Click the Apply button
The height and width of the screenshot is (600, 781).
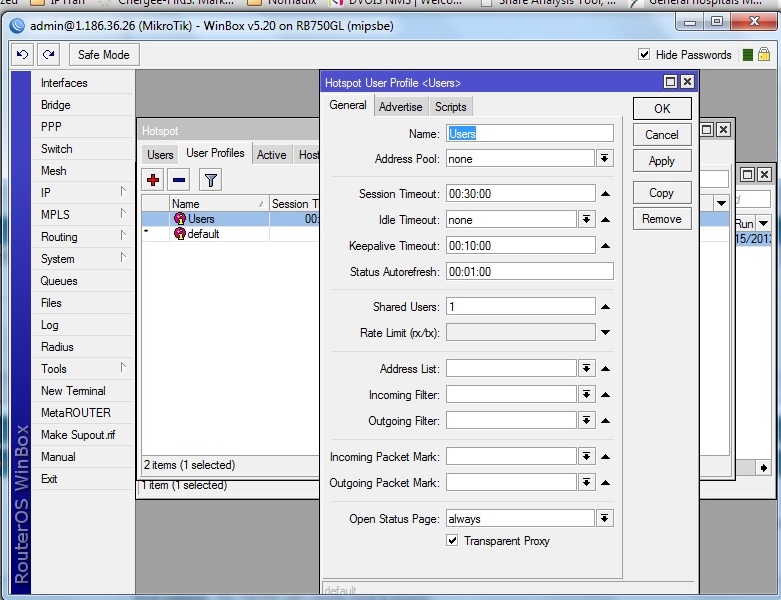[661, 161]
